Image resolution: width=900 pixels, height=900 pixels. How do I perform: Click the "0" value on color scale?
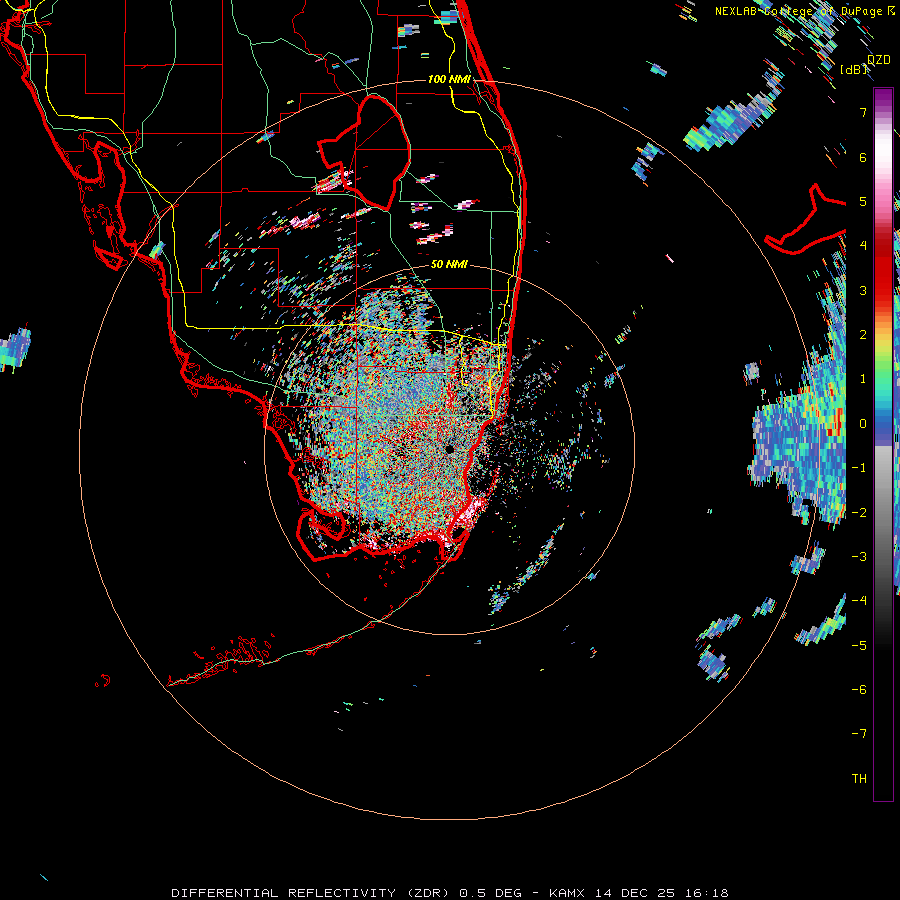pos(863,424)
